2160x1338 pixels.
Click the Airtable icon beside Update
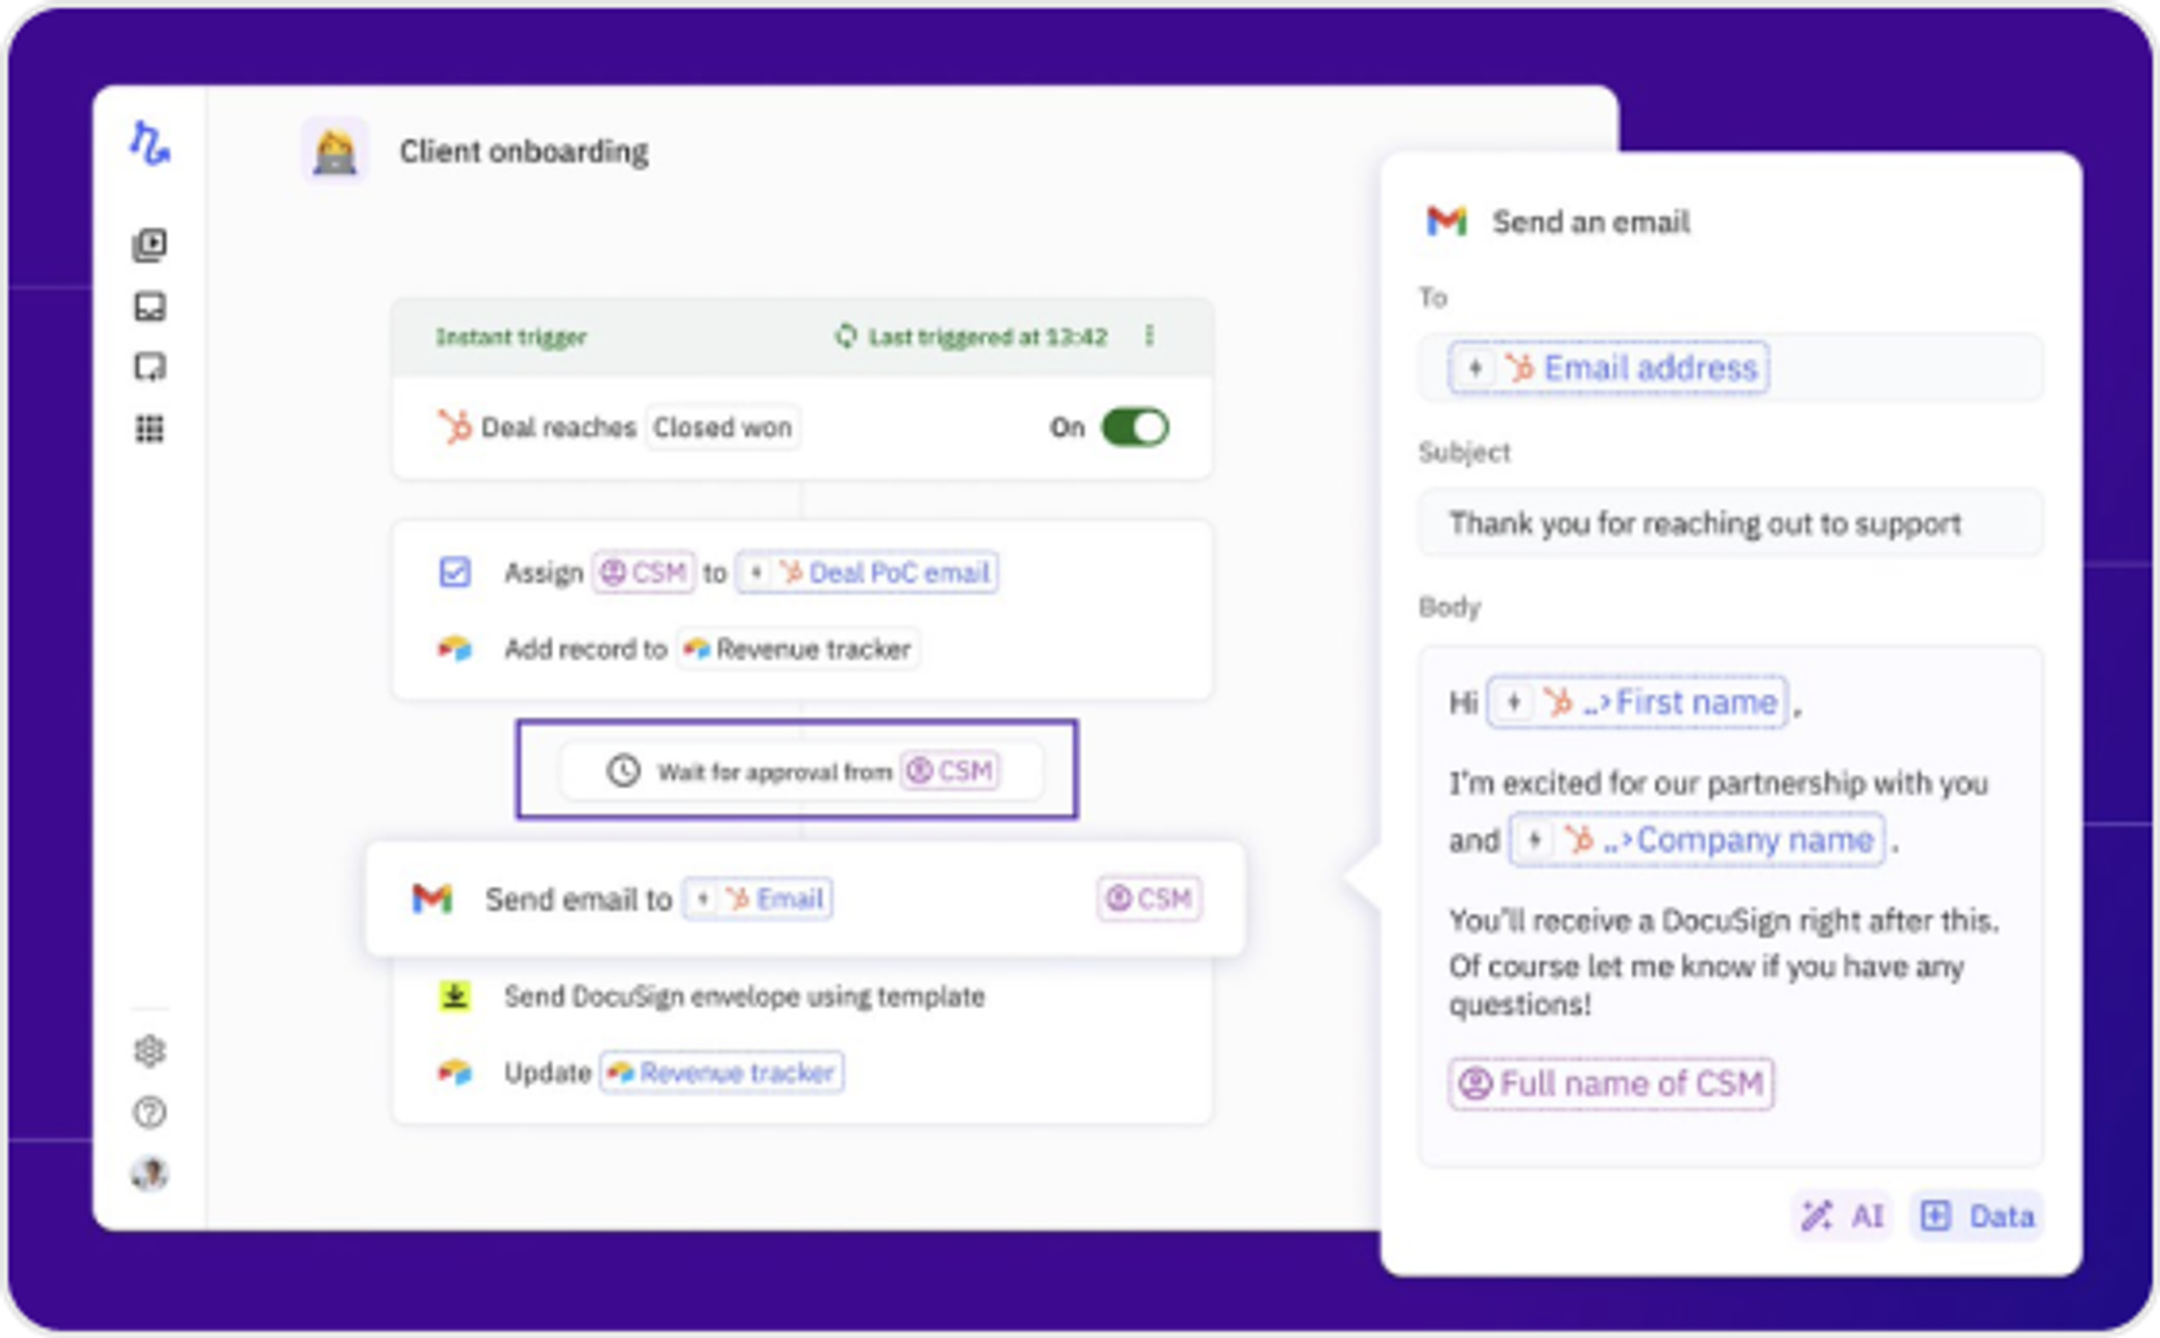coord(455,1072)
